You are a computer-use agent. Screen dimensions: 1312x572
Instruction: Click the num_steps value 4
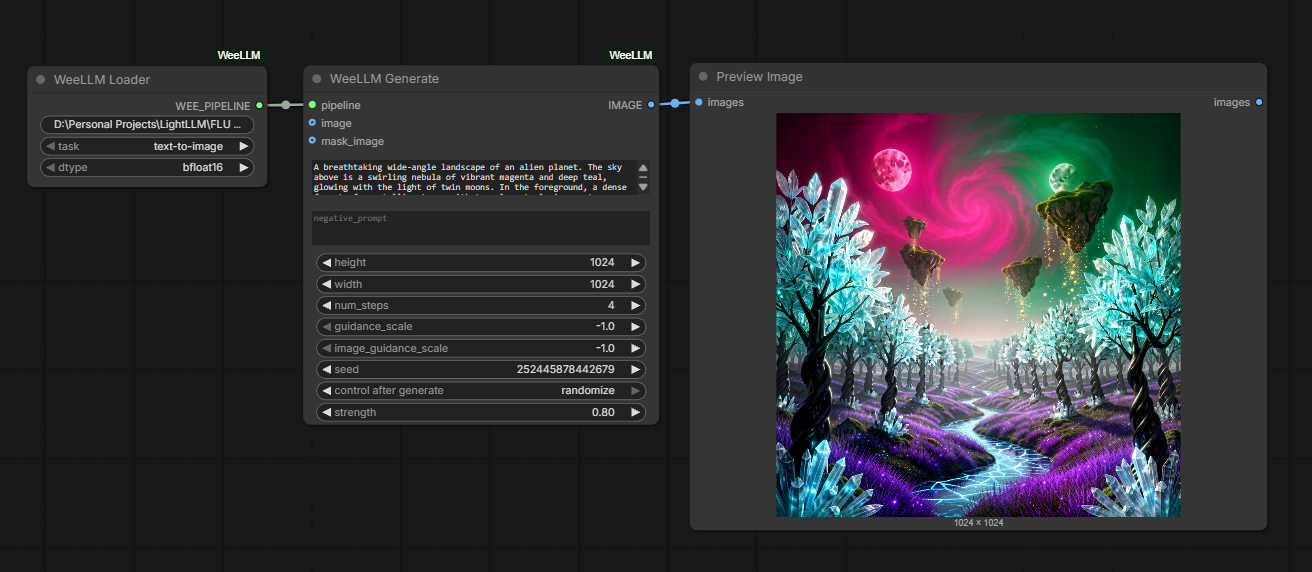[x=611, y=306]
